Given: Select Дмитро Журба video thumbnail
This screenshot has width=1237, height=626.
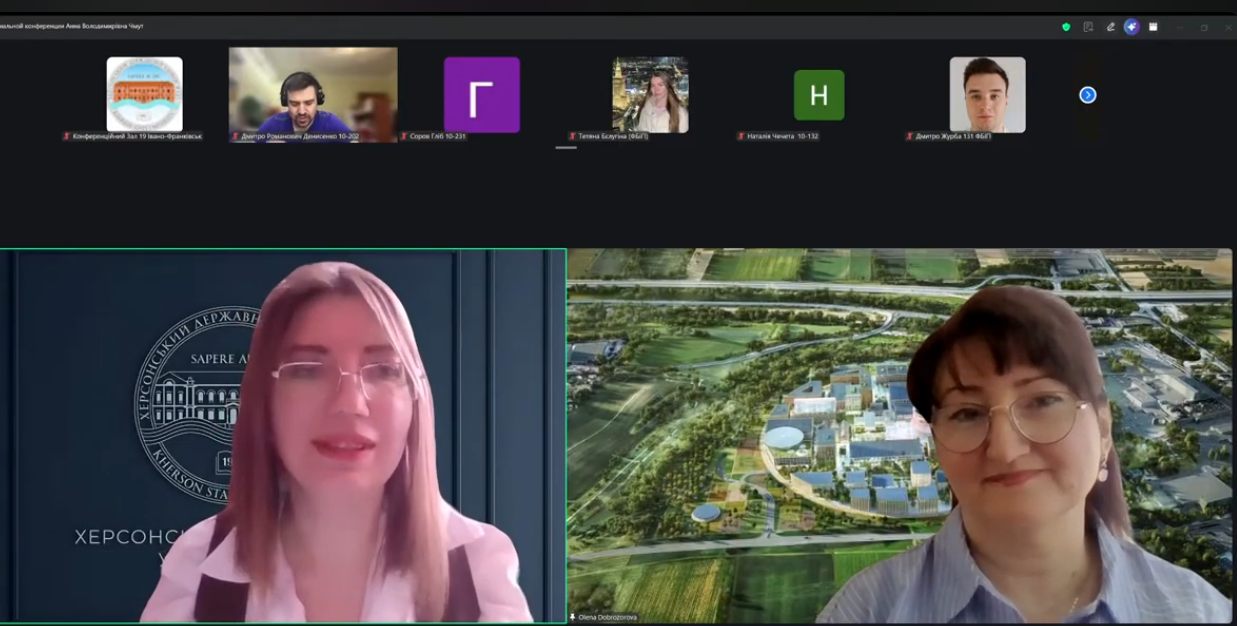Looking at the screenshot, I should point(987,94).
